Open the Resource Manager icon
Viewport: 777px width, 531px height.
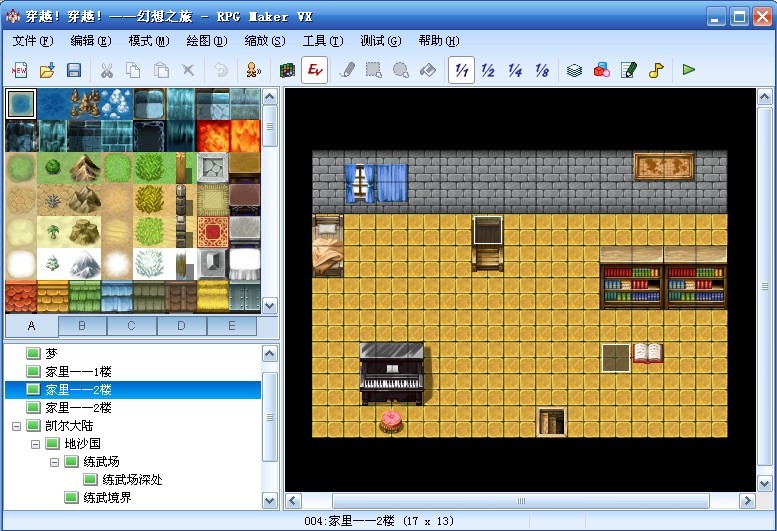pyautogui.click(x=602, y=70)
